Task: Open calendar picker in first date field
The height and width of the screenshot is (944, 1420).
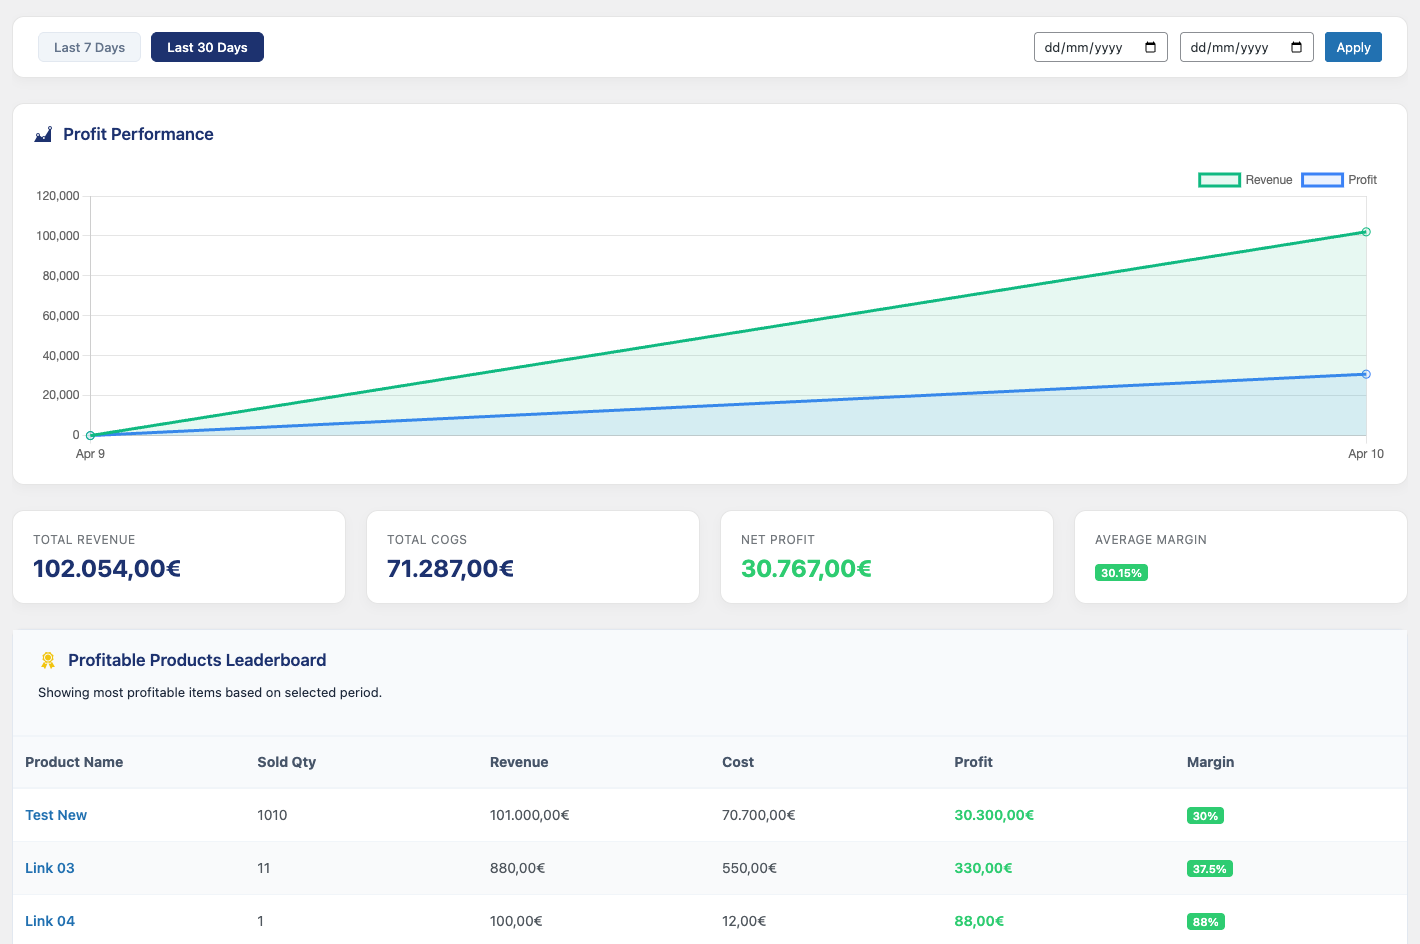Action: point(1150,48)
